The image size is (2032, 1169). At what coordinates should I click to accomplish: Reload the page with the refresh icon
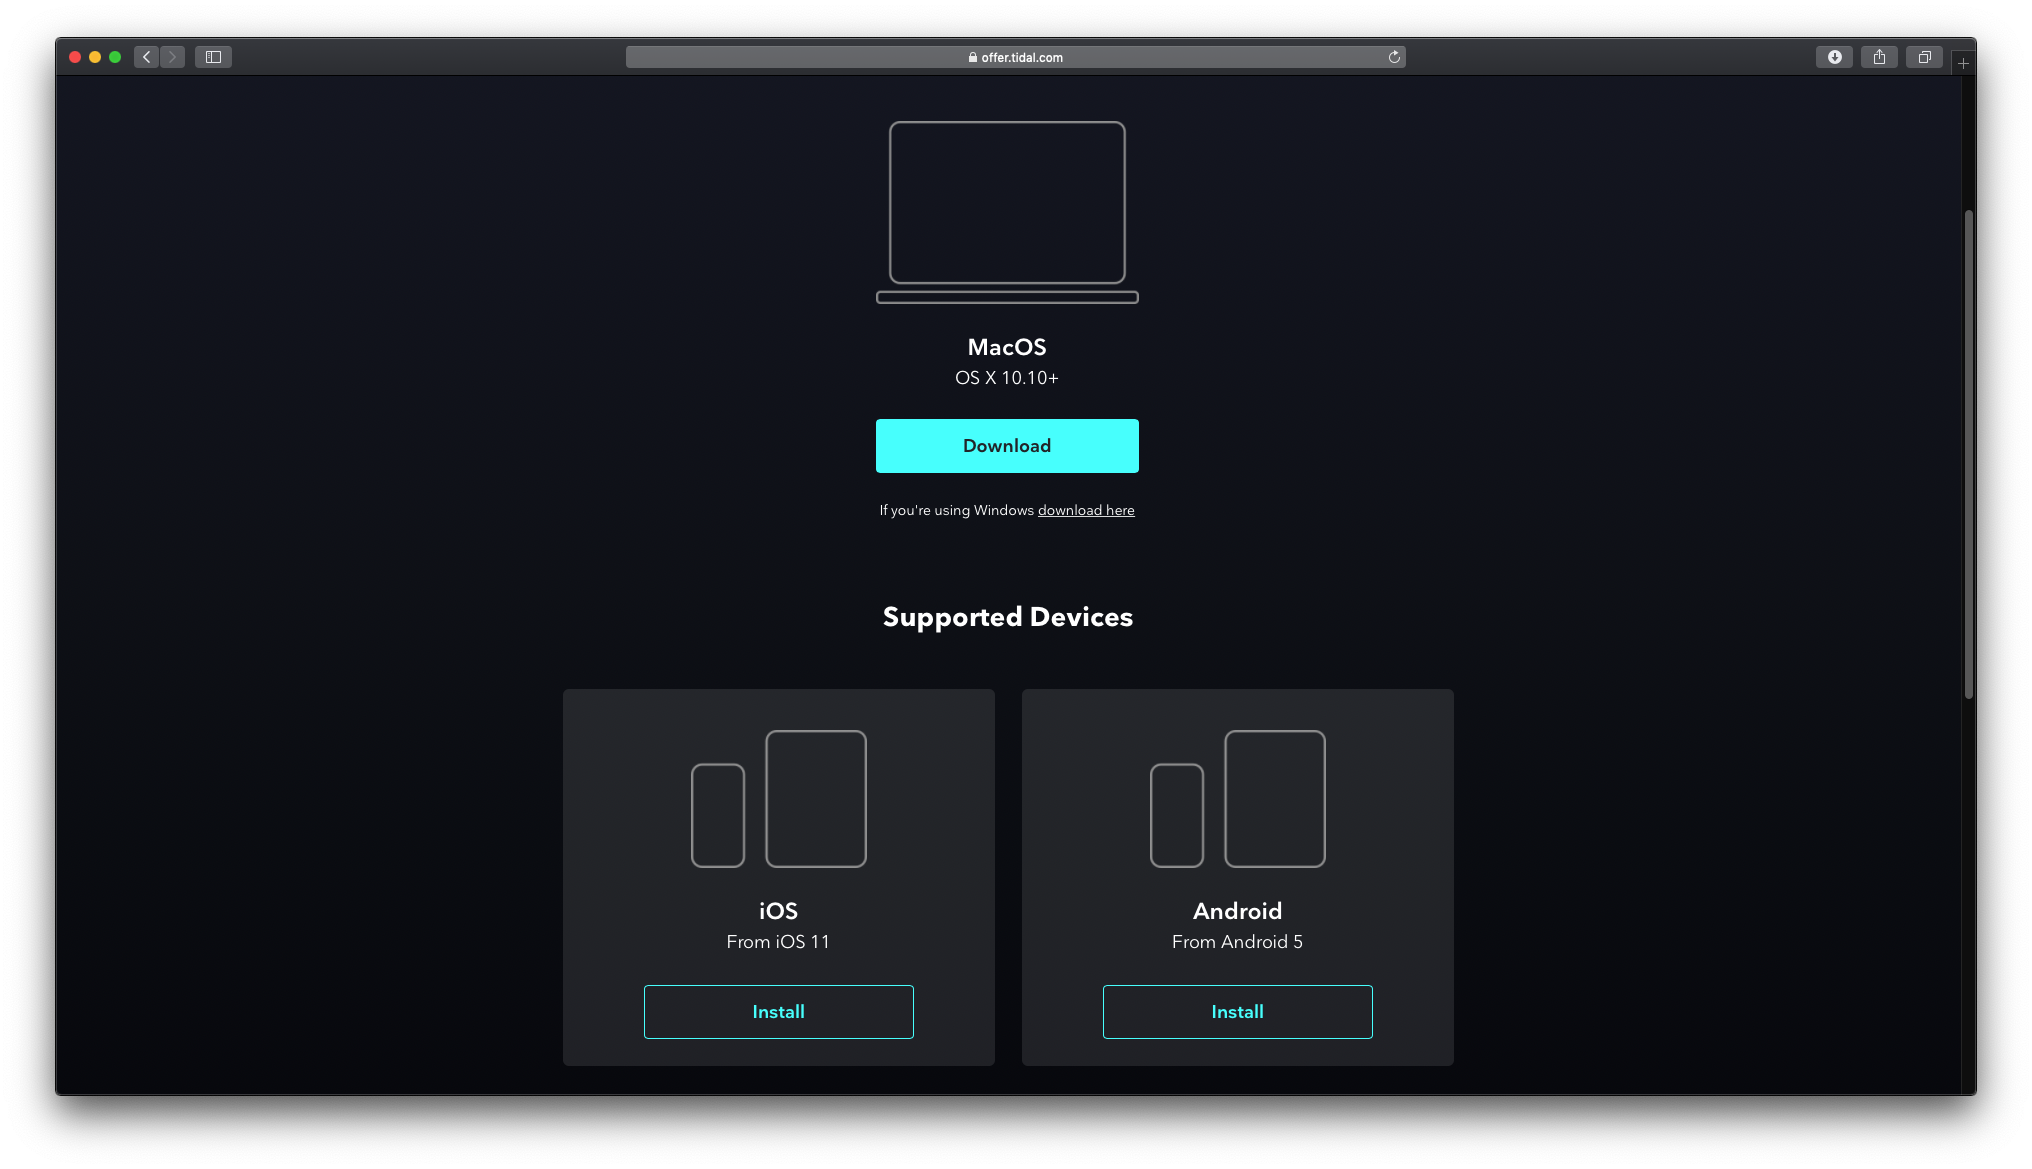1394,57
